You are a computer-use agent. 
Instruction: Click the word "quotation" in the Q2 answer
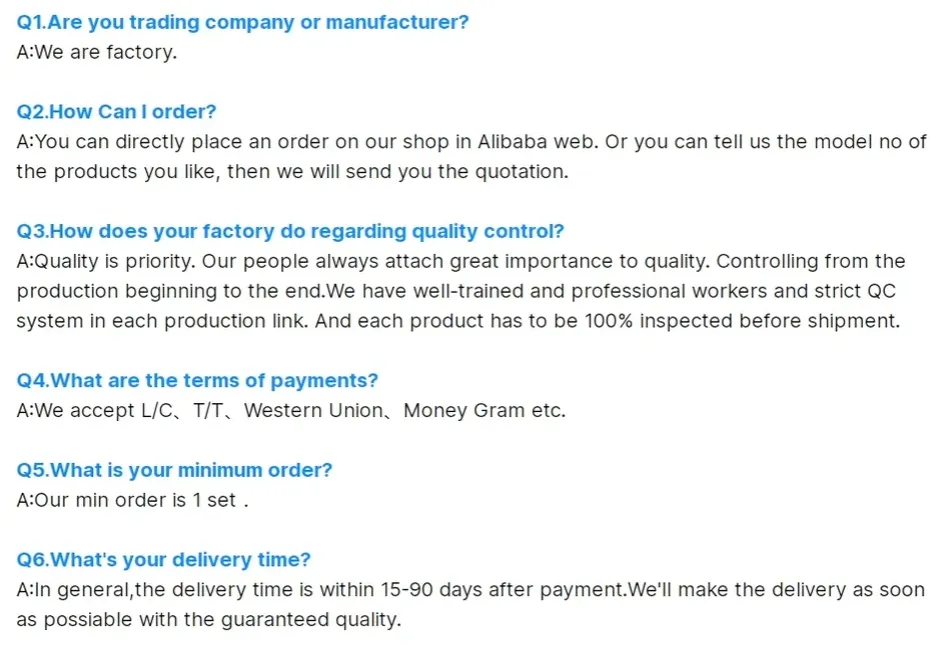[516, 171]
